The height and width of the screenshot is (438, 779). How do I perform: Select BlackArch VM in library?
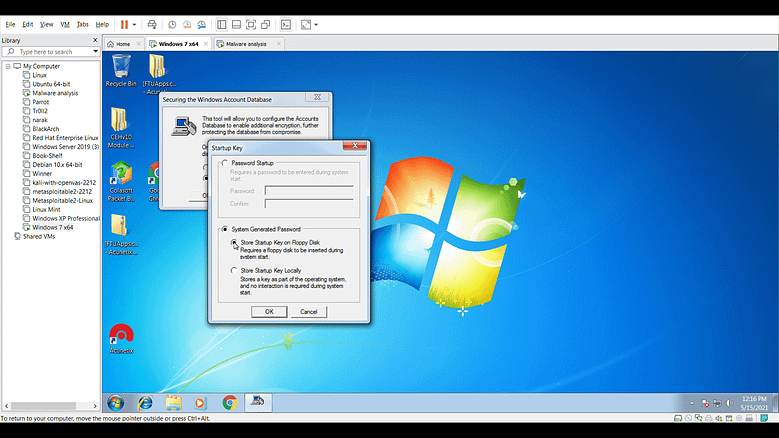pos(46,129)
